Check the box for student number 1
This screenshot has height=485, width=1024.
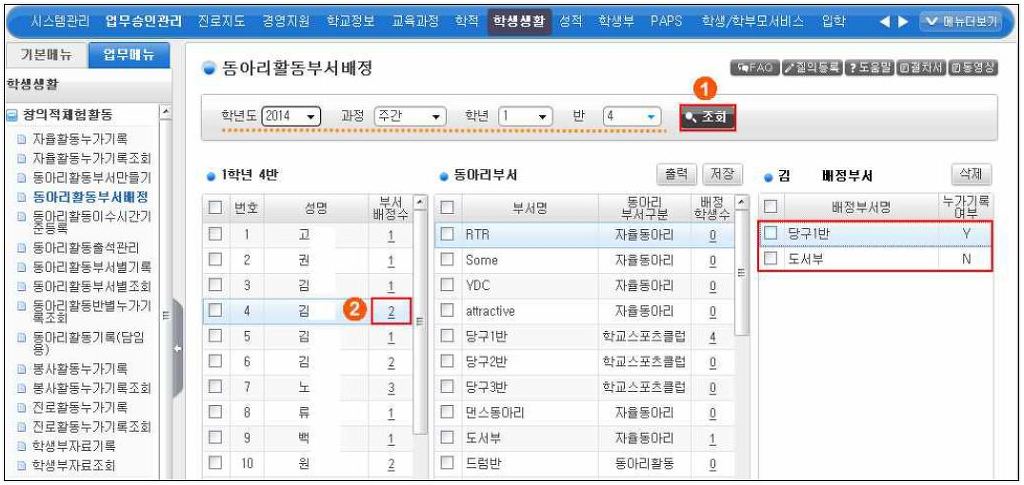pyautogui.click(x=215, y=234)
